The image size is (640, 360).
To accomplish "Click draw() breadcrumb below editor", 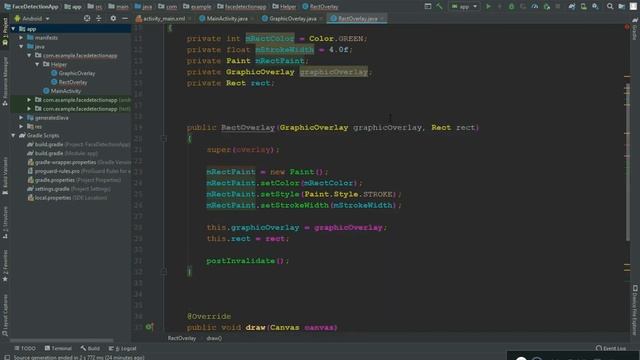I will [x=214, y=338].
